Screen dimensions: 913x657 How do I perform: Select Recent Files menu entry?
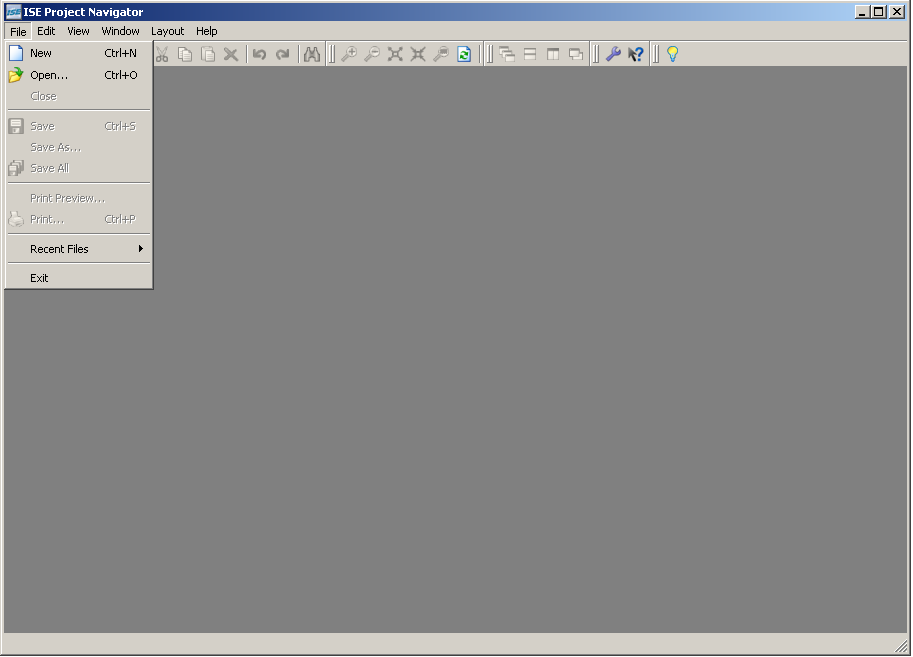(79, 249)
